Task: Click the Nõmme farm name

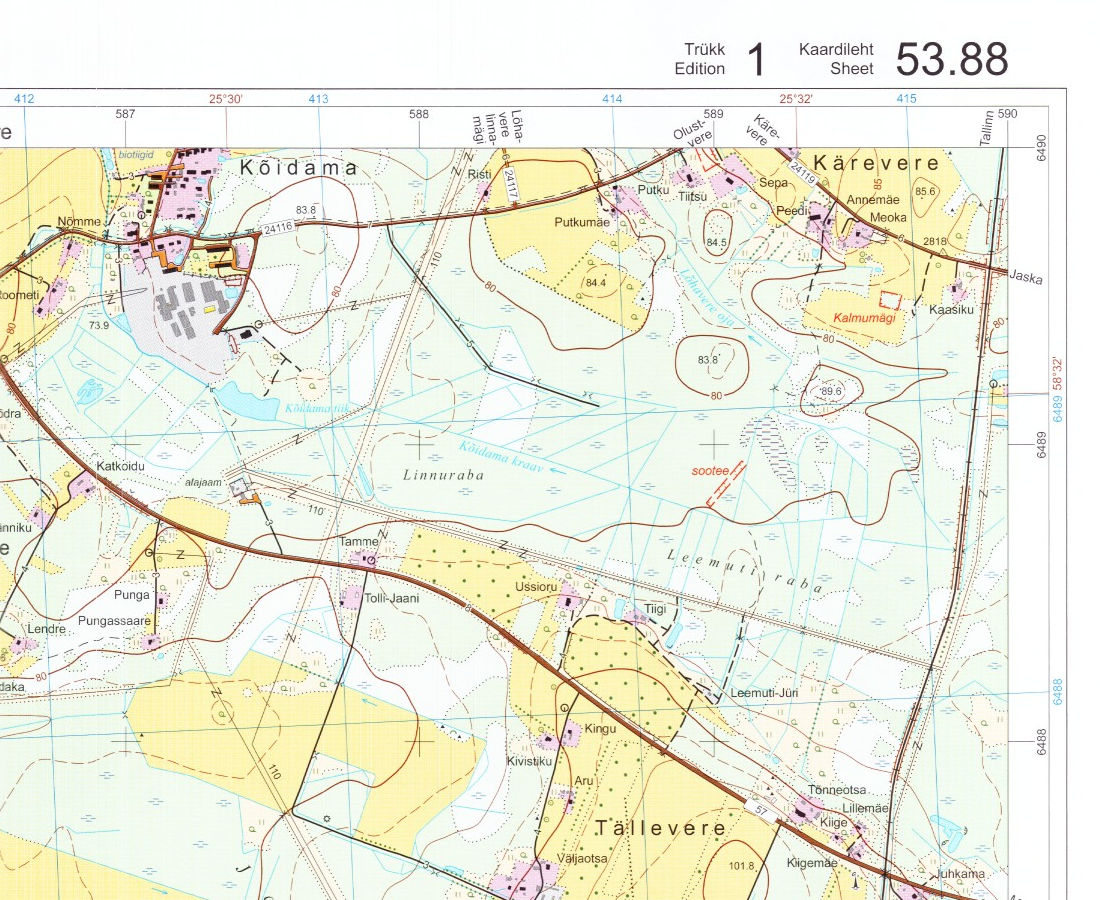Action: (x=79, y=222)
